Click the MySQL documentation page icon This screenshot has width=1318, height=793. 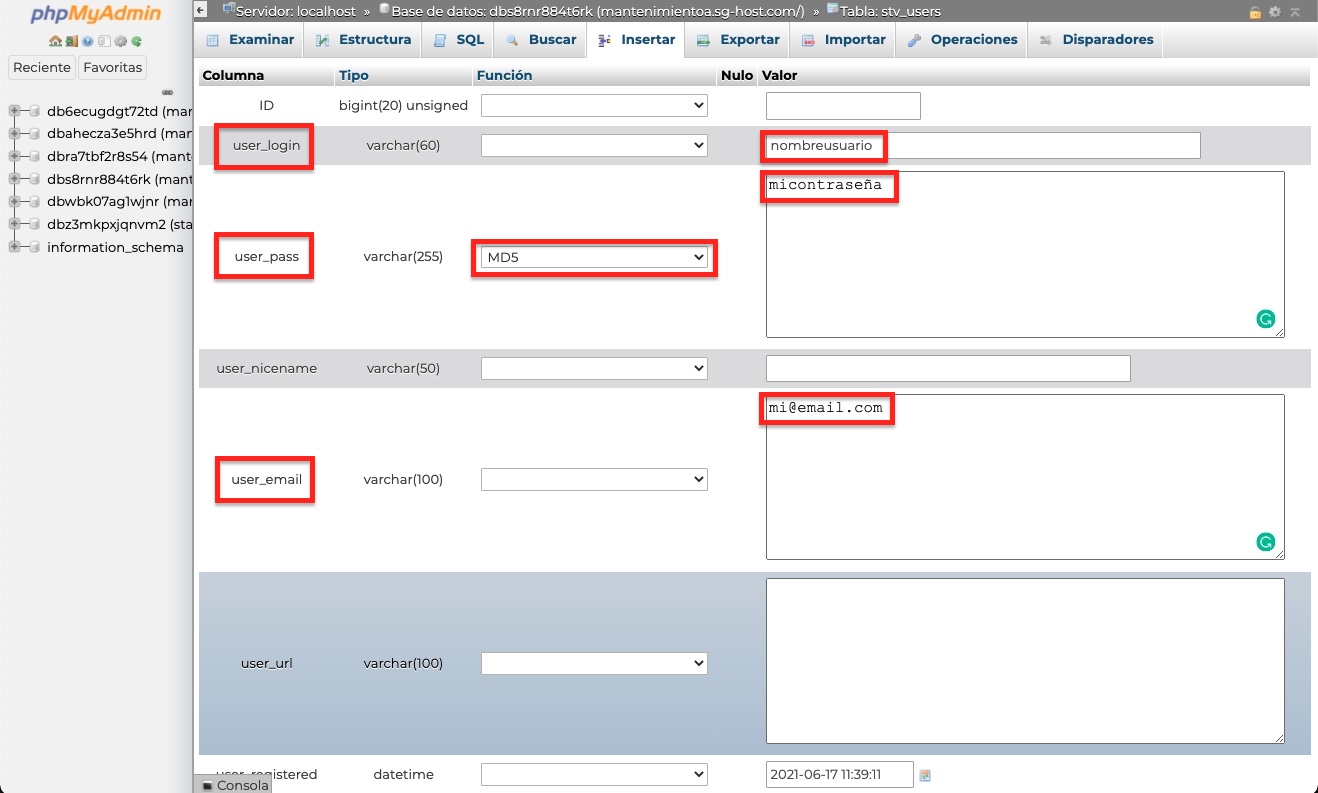[104, 41]
